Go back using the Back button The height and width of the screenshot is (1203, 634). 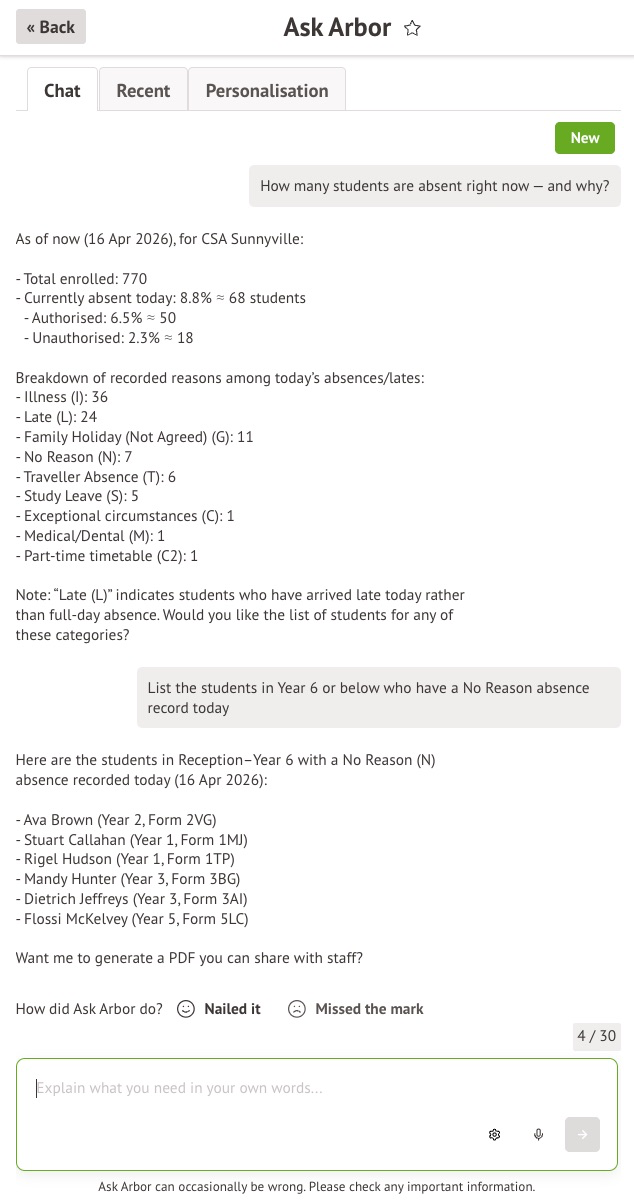click(51, 27)
